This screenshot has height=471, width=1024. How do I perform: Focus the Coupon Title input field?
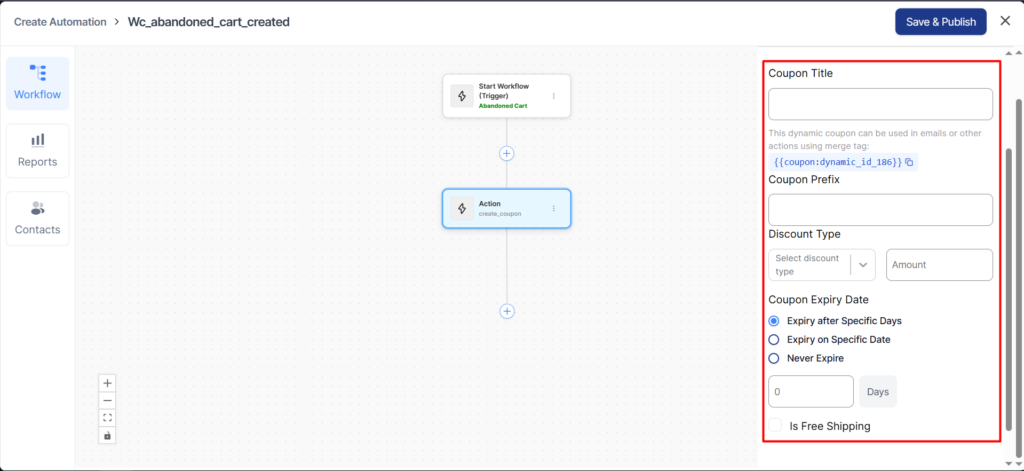click(x=880, y=104)
